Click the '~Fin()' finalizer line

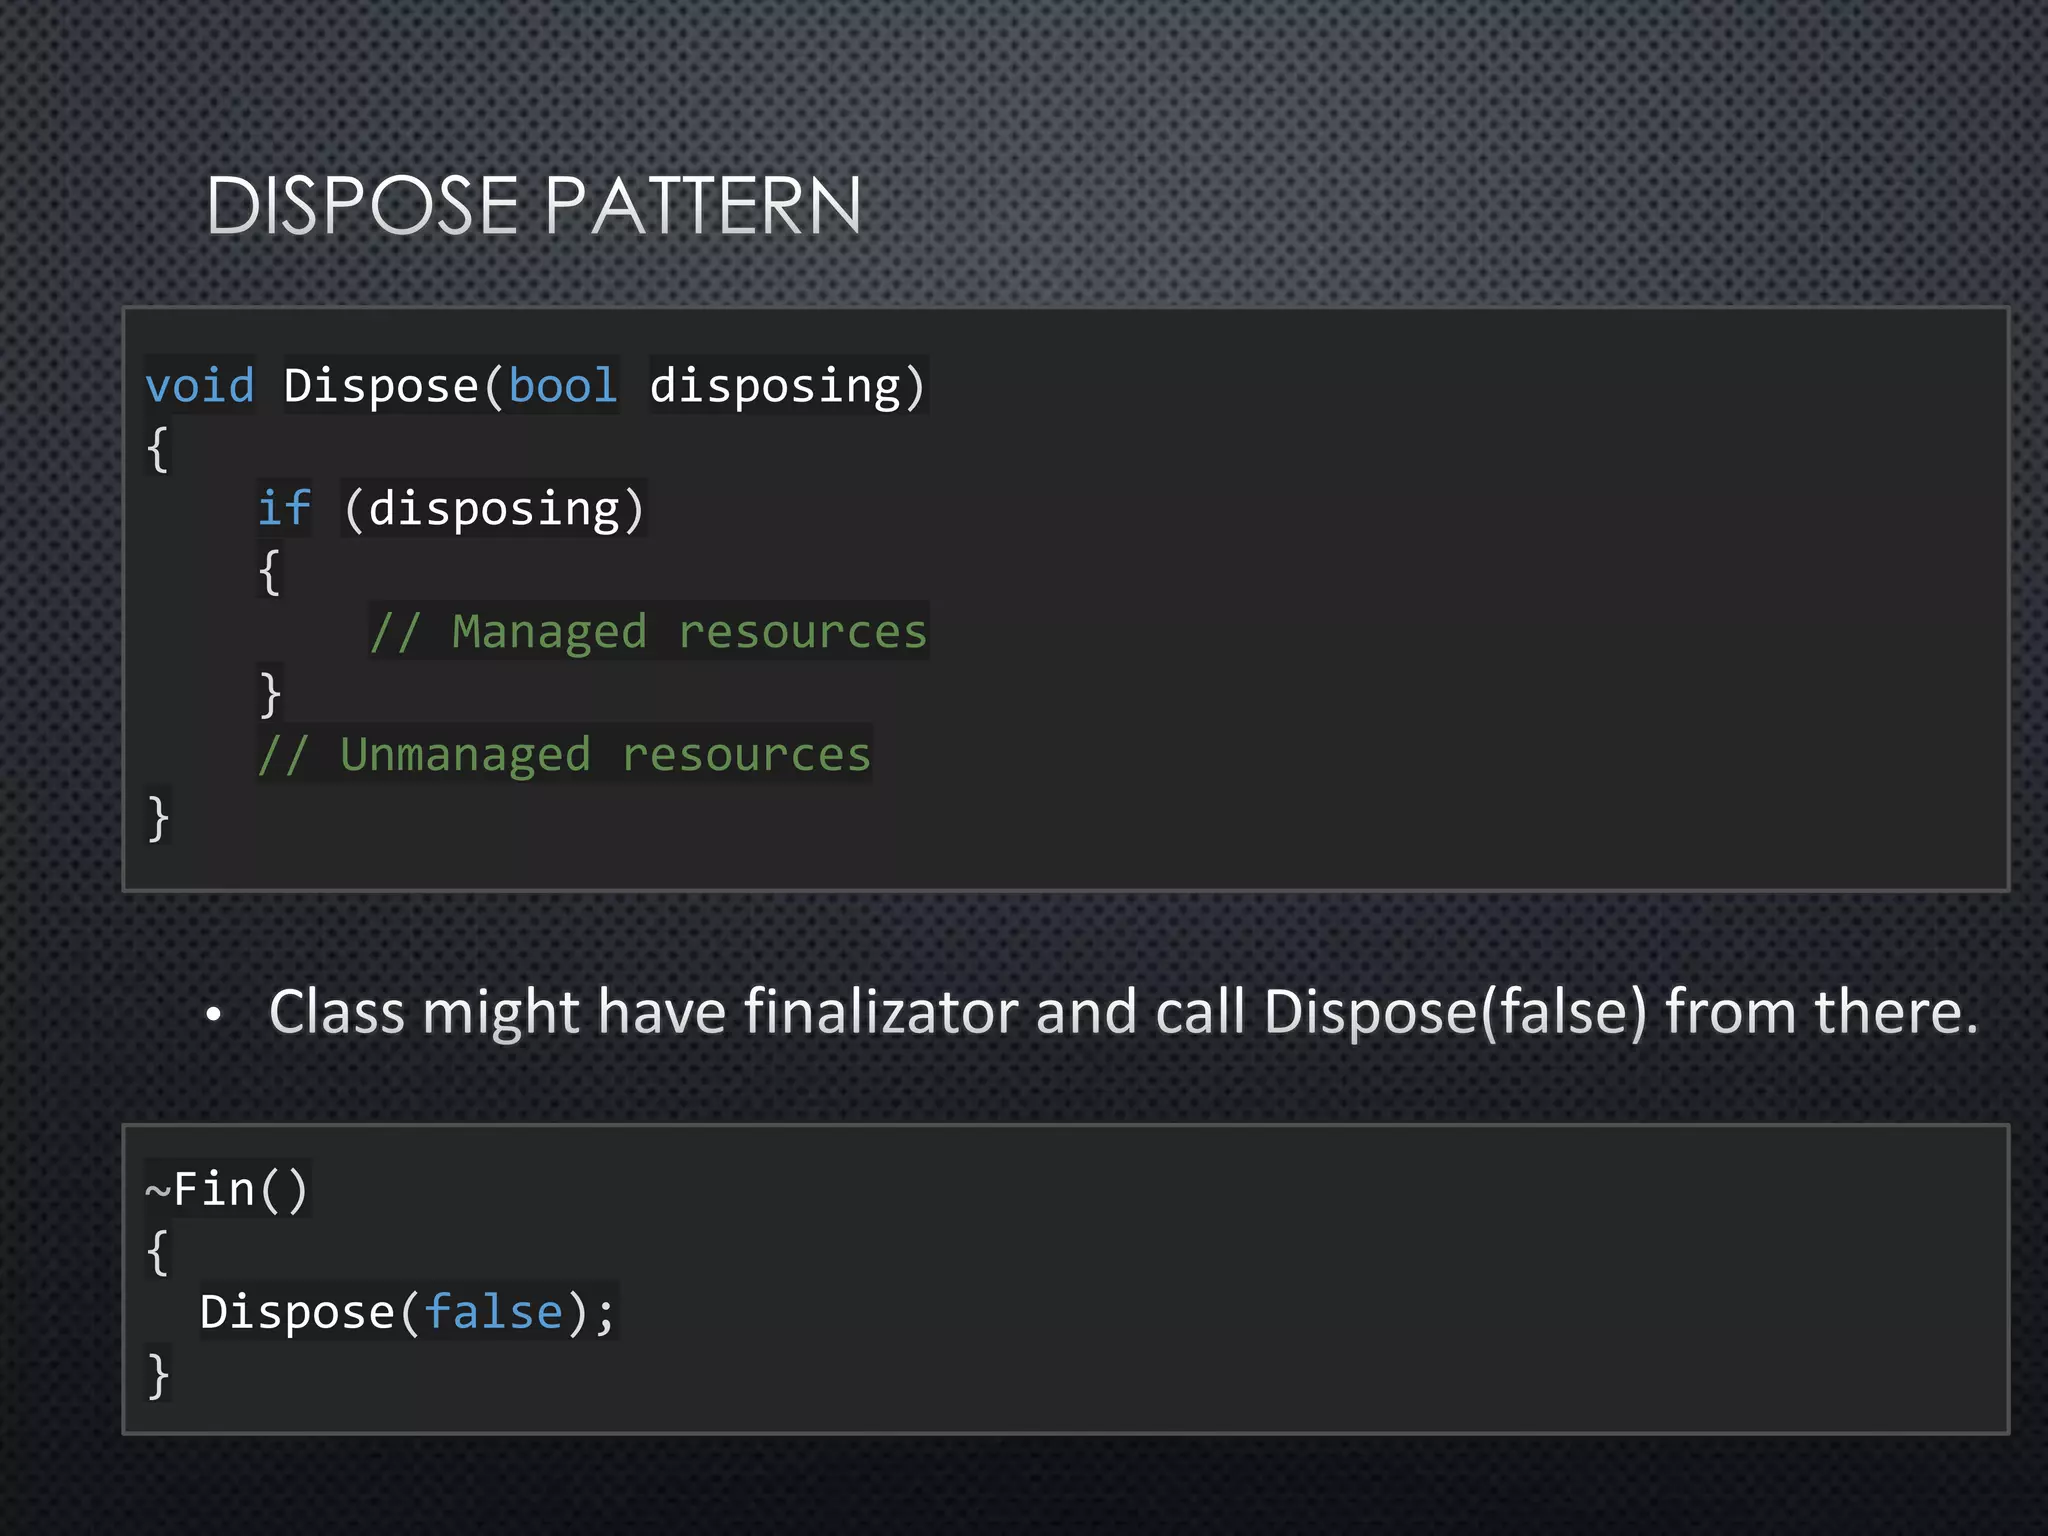(x=227, y=1189)
